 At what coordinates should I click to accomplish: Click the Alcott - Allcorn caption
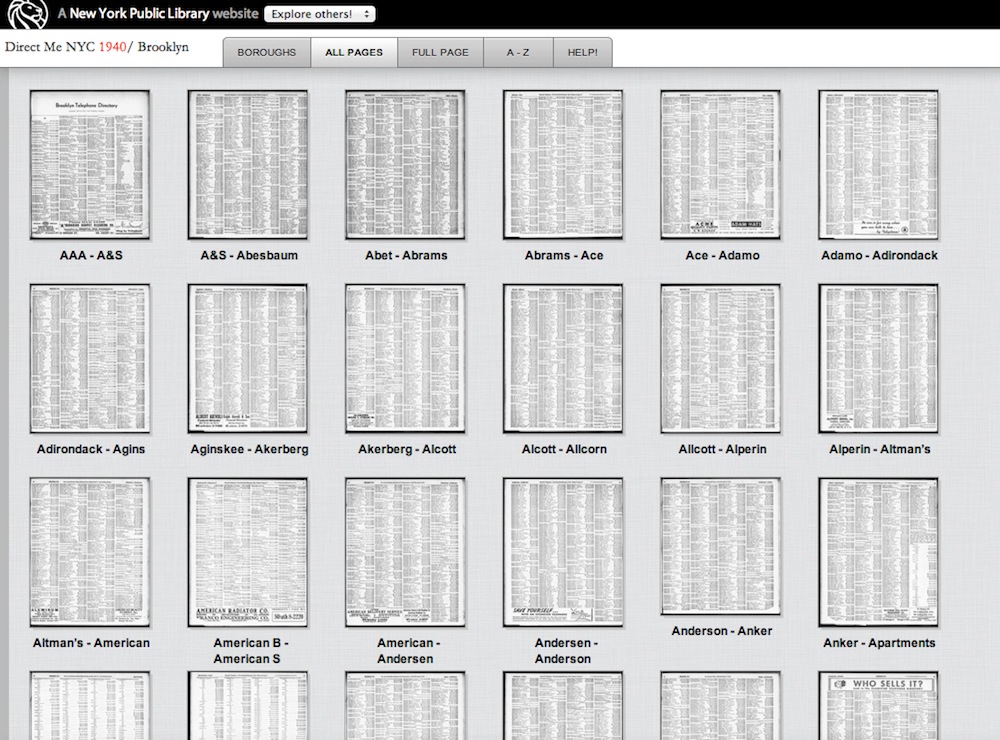tap(564, 449)
